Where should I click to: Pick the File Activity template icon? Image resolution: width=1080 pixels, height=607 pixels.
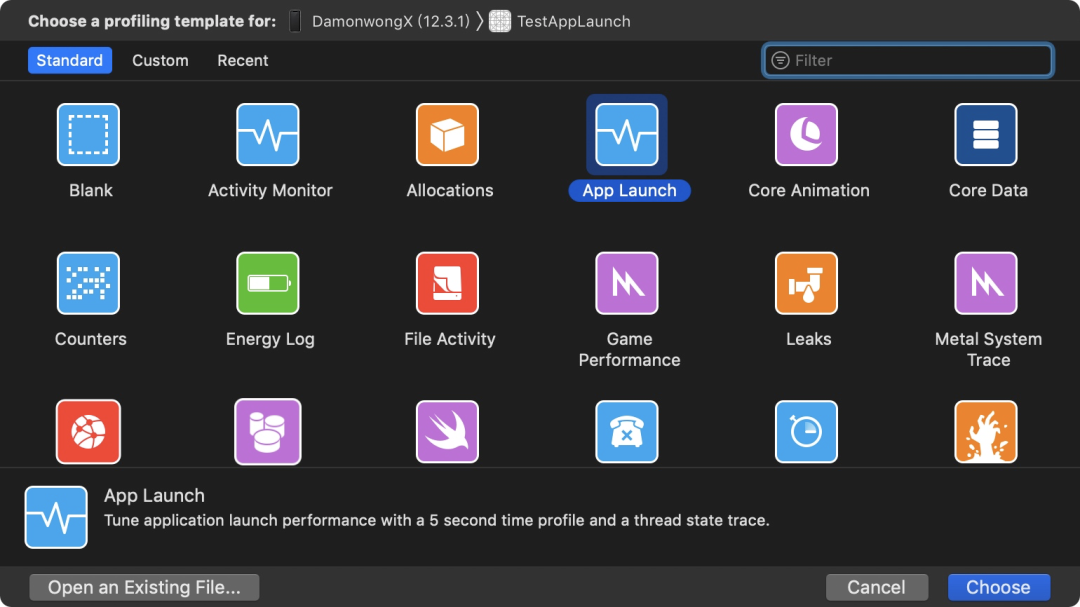[x=447, y=283]
